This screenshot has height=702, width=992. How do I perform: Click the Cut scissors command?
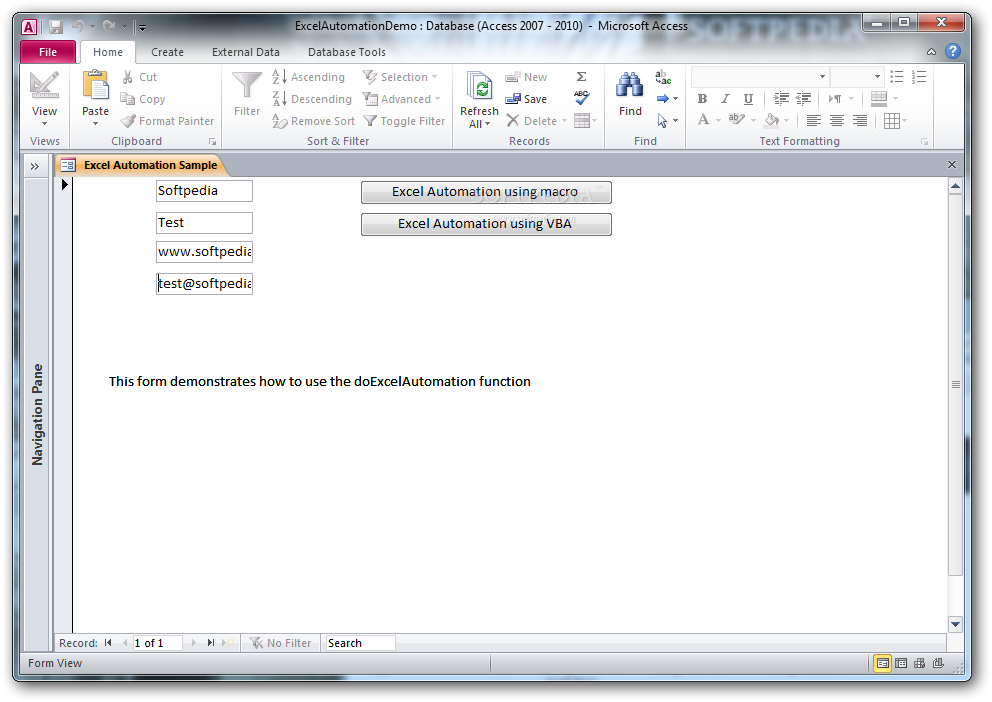point(139,77)
